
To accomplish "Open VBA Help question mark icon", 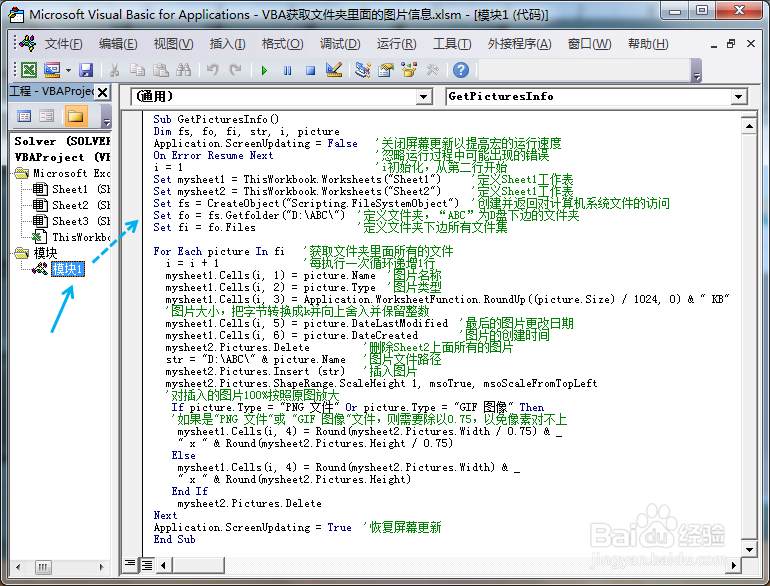I will pos(461,70).
